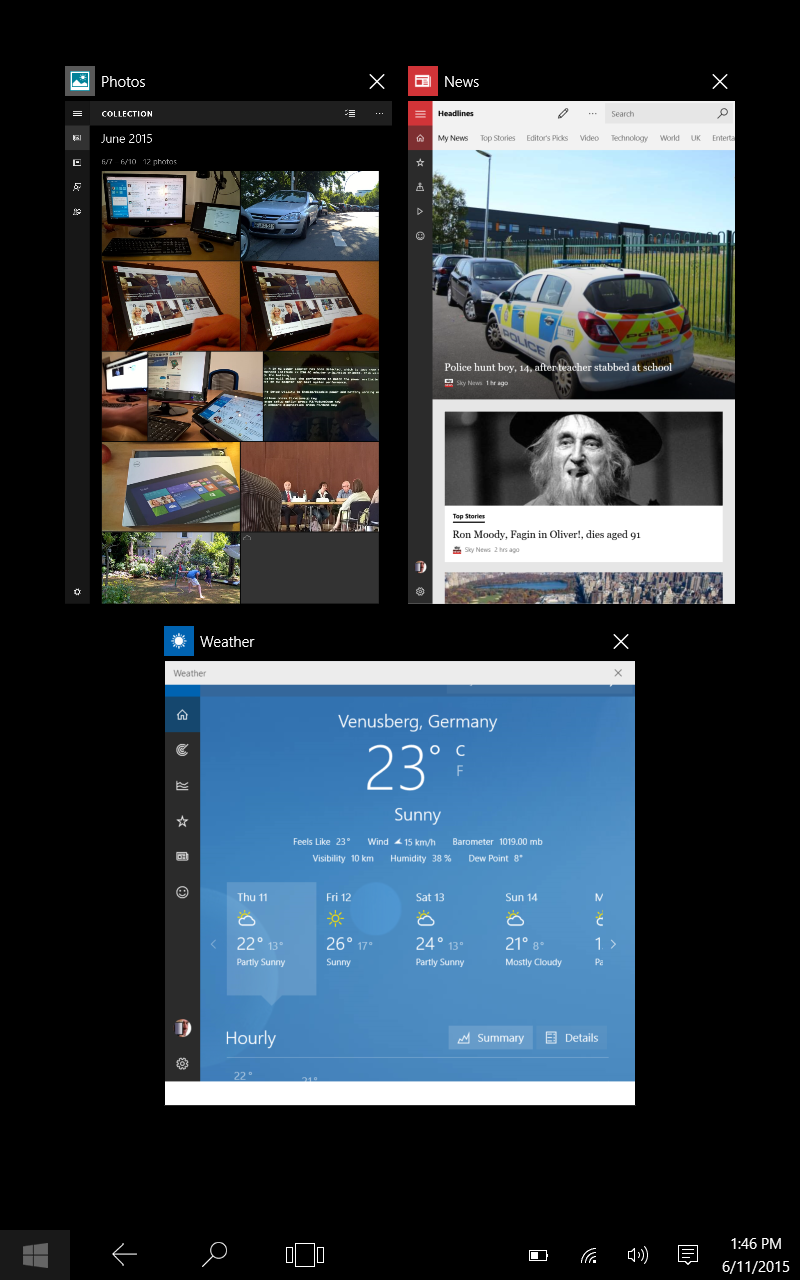800x1280 pixels.
Task: Close the News task view window
Action: 720,82
